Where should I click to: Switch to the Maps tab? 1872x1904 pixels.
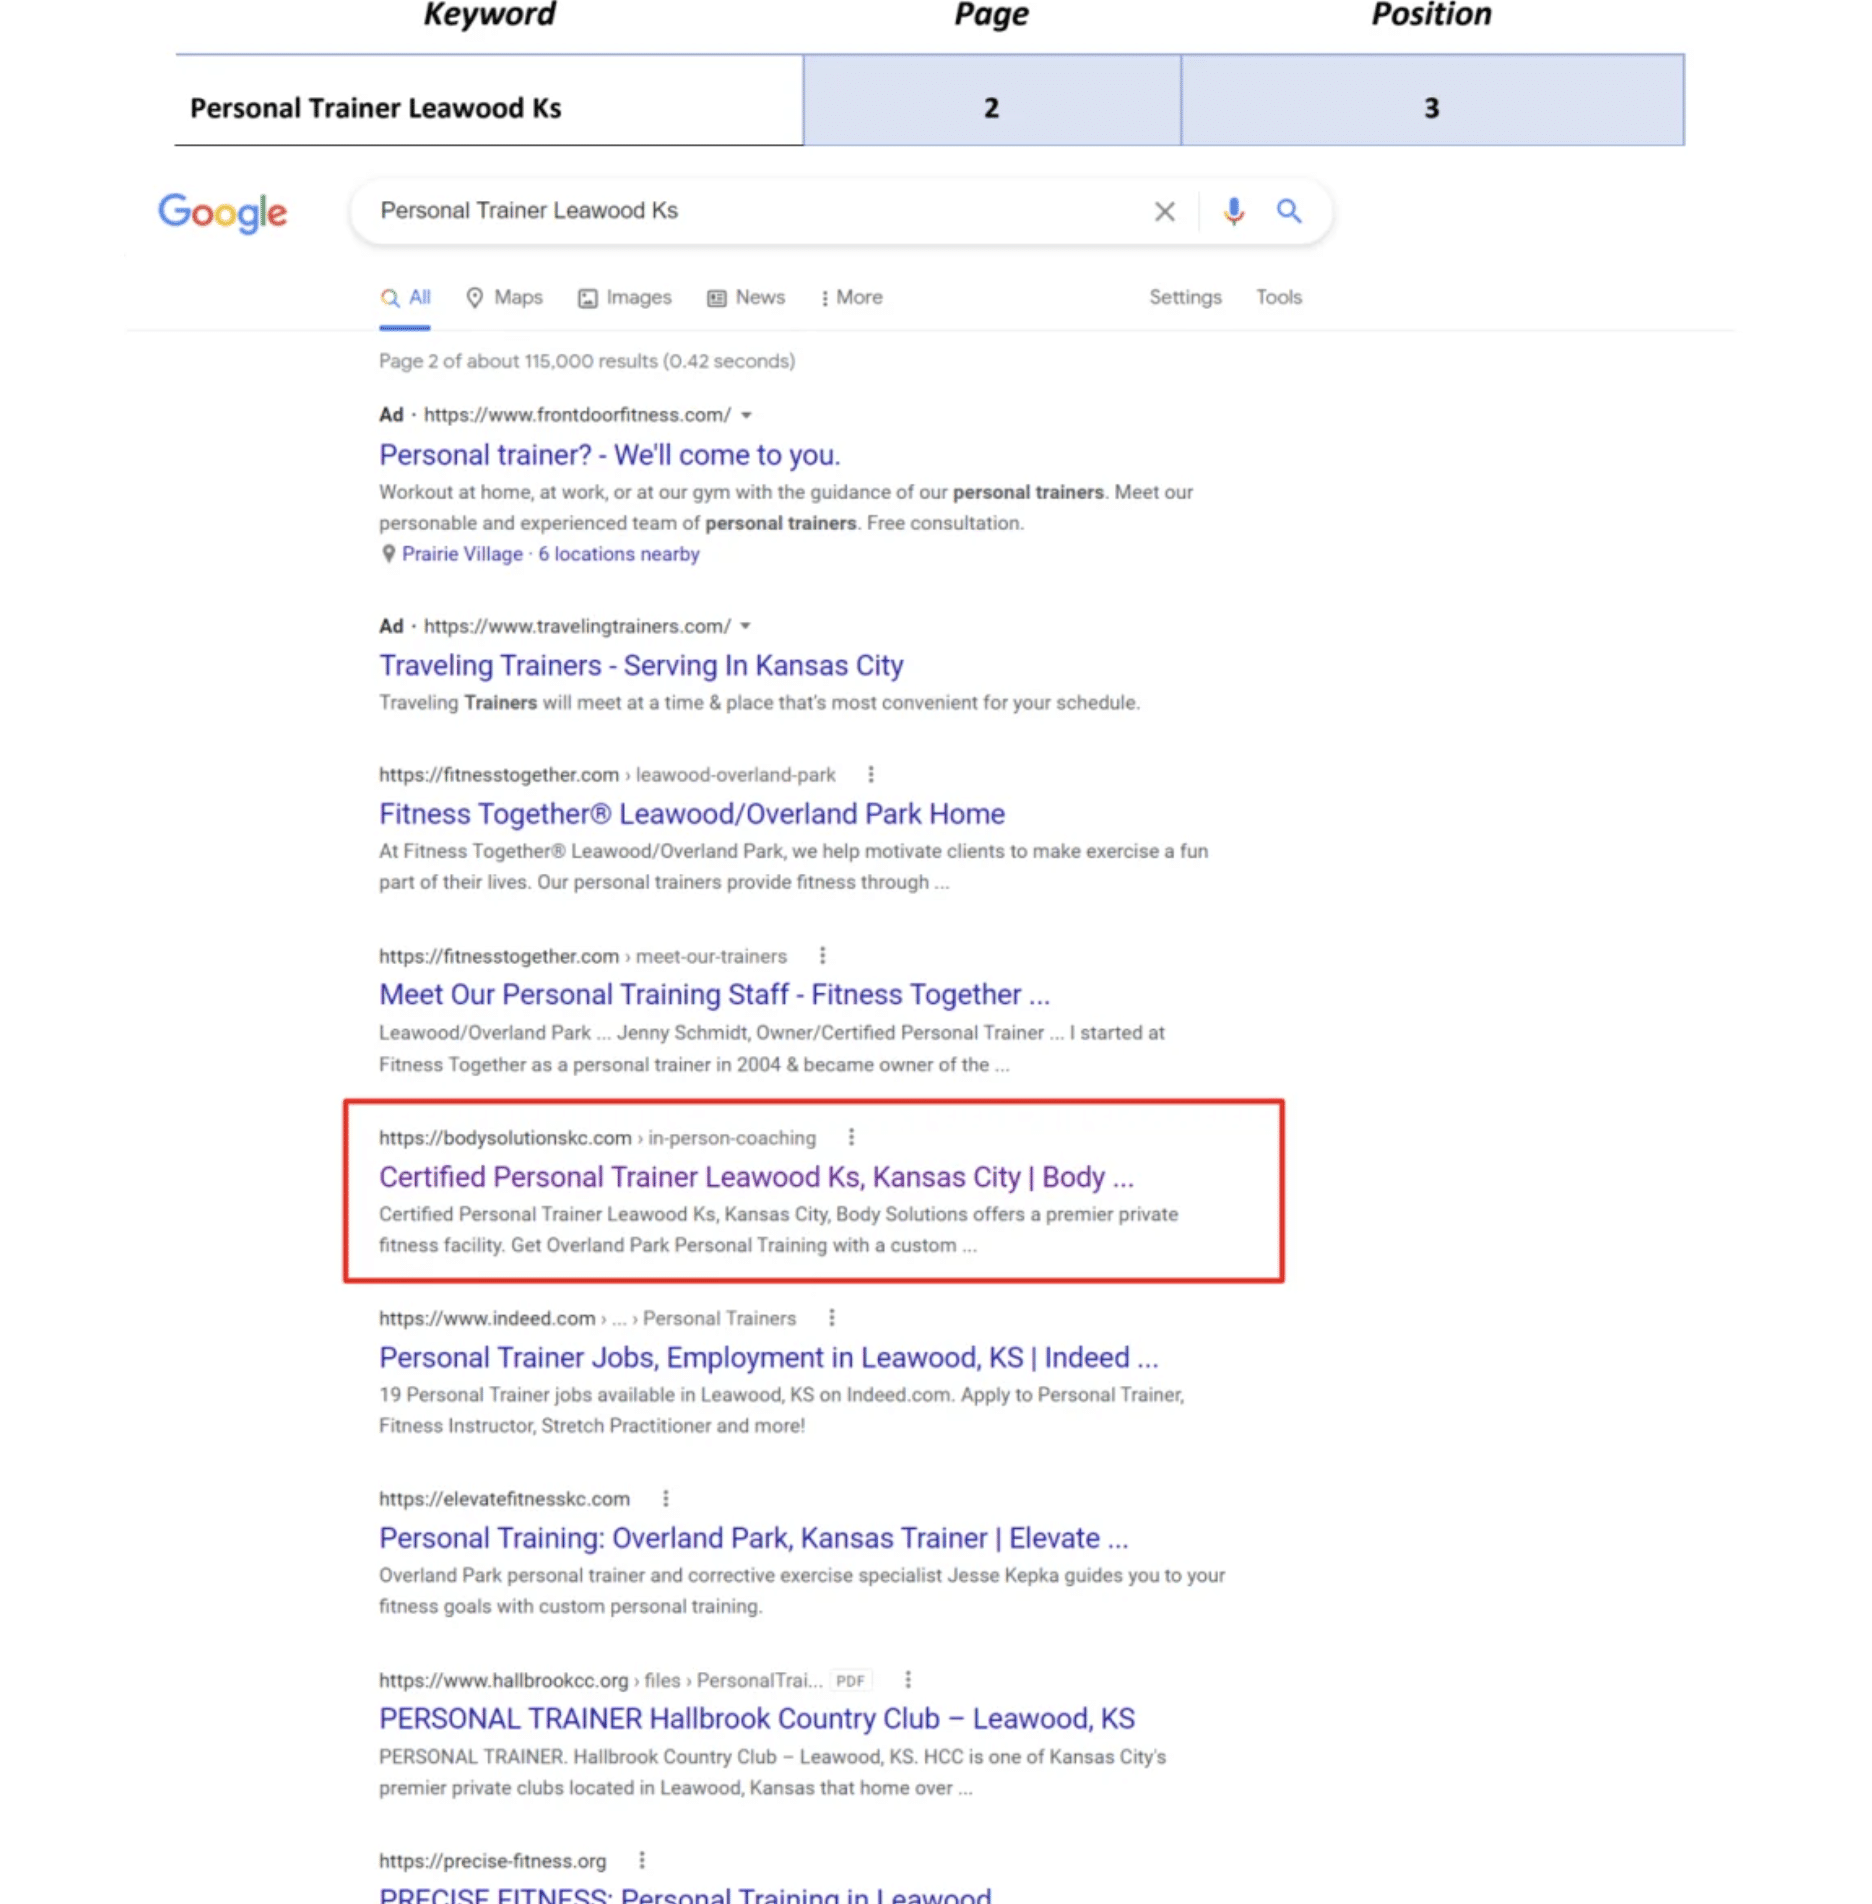(504, 298)
